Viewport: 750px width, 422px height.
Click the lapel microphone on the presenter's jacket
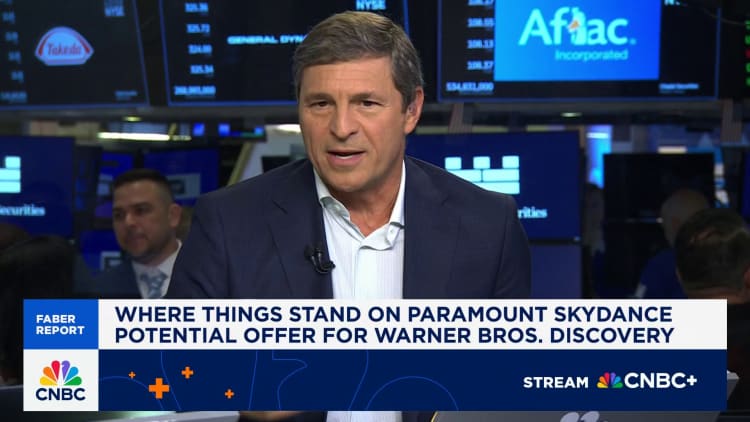pos(319,259)
